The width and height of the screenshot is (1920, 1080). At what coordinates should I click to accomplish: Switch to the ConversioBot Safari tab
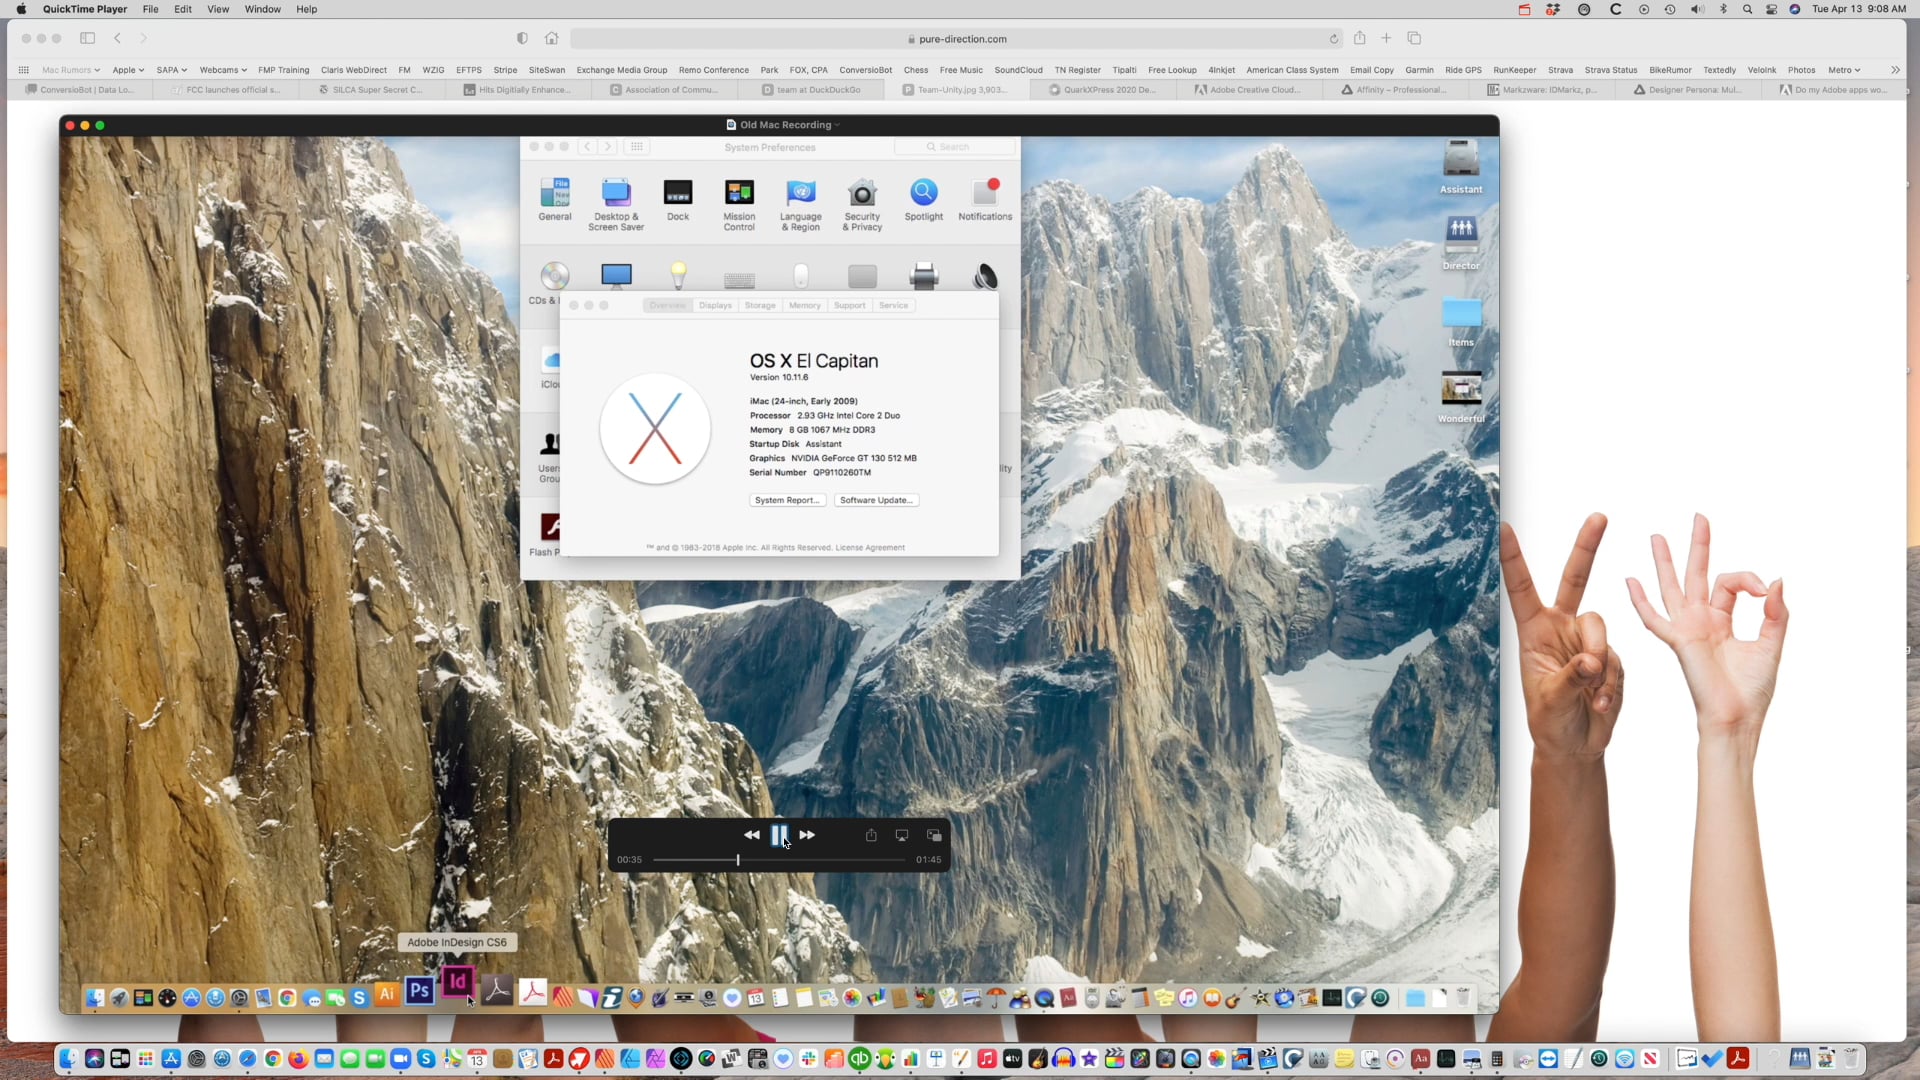coord(80,90)
